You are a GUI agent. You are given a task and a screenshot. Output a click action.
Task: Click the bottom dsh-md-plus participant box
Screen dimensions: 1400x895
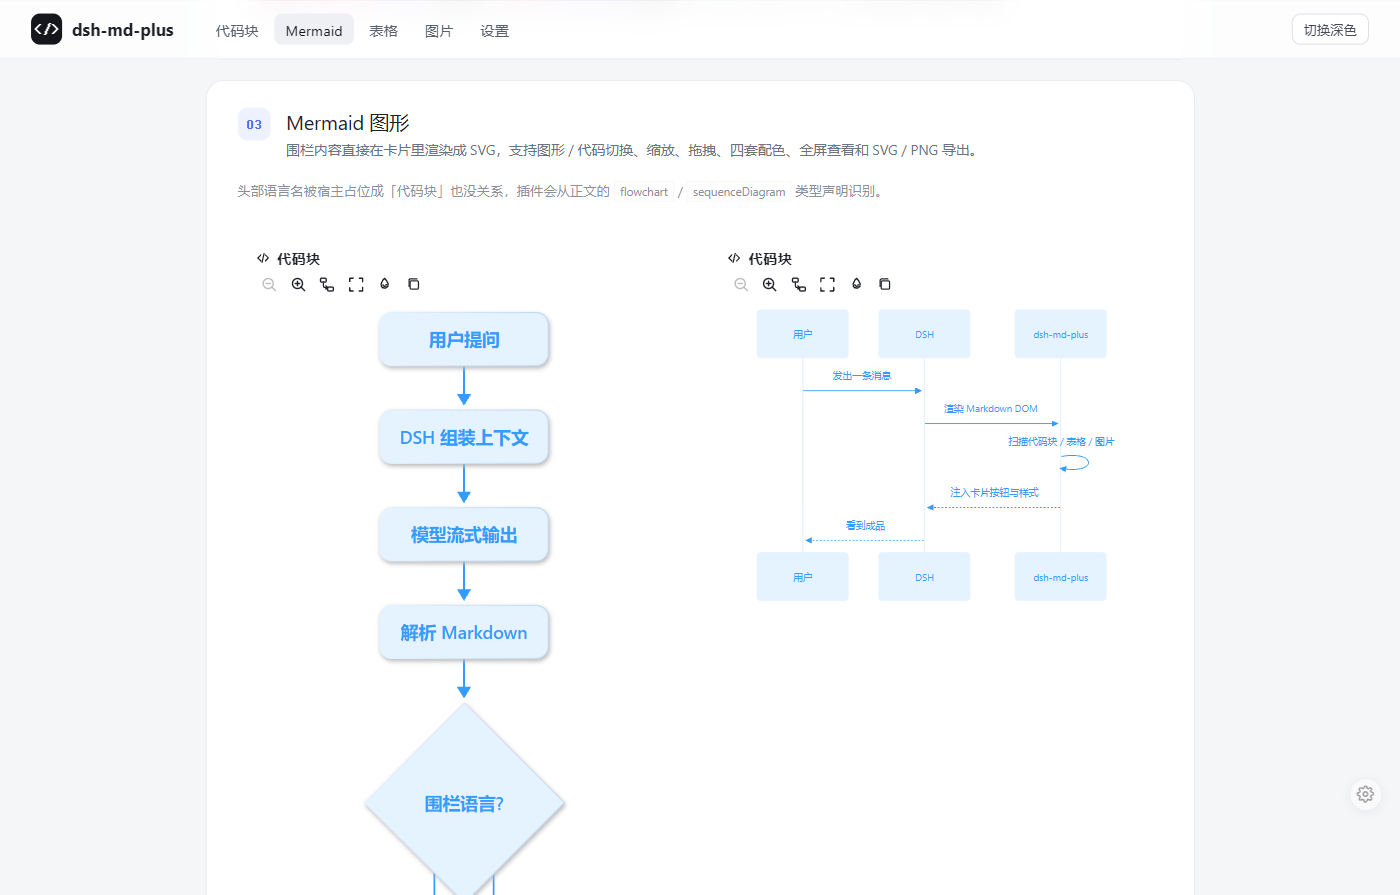(x=1061, y=577)
